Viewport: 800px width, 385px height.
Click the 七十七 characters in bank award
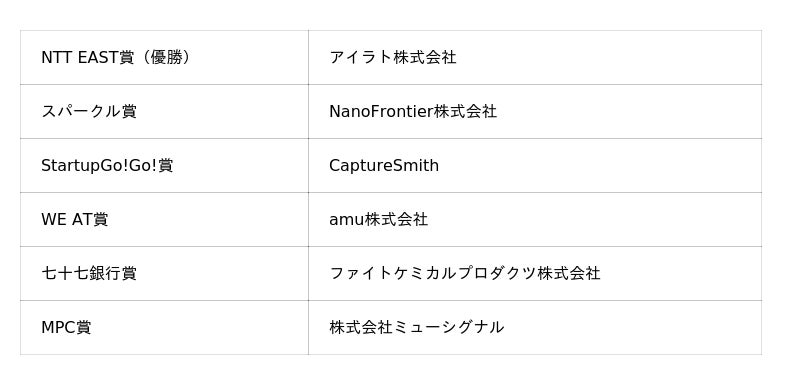65,274
